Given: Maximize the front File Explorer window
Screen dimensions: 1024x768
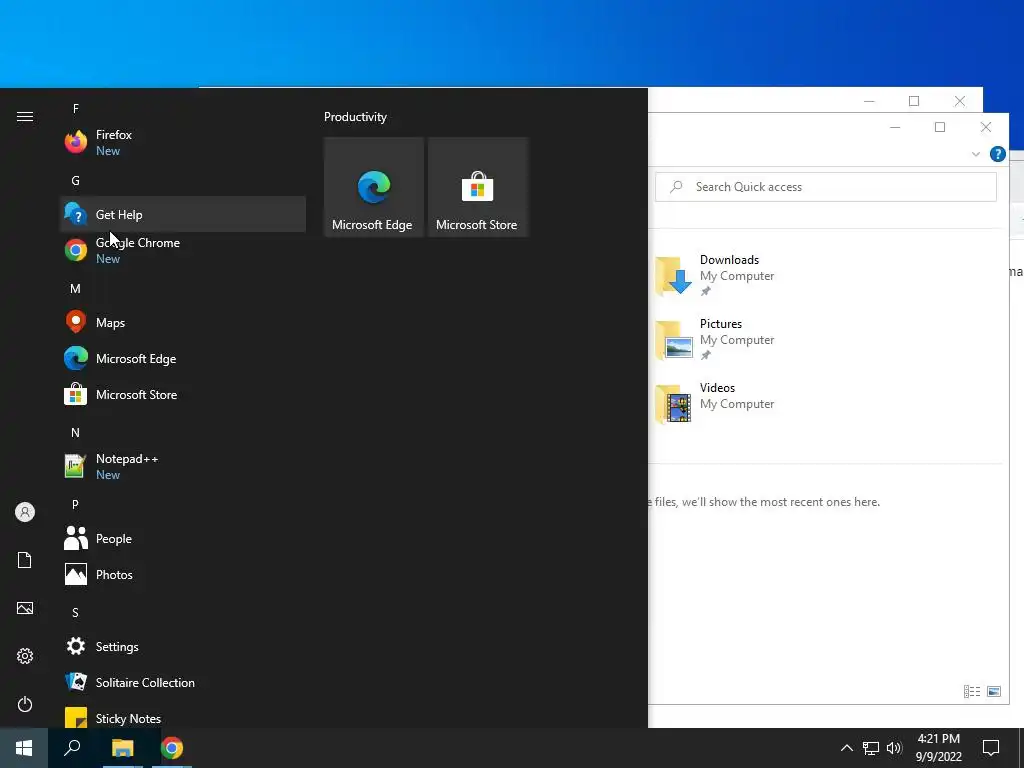Looking at the screenshot, I should click(x=940, y=127).
